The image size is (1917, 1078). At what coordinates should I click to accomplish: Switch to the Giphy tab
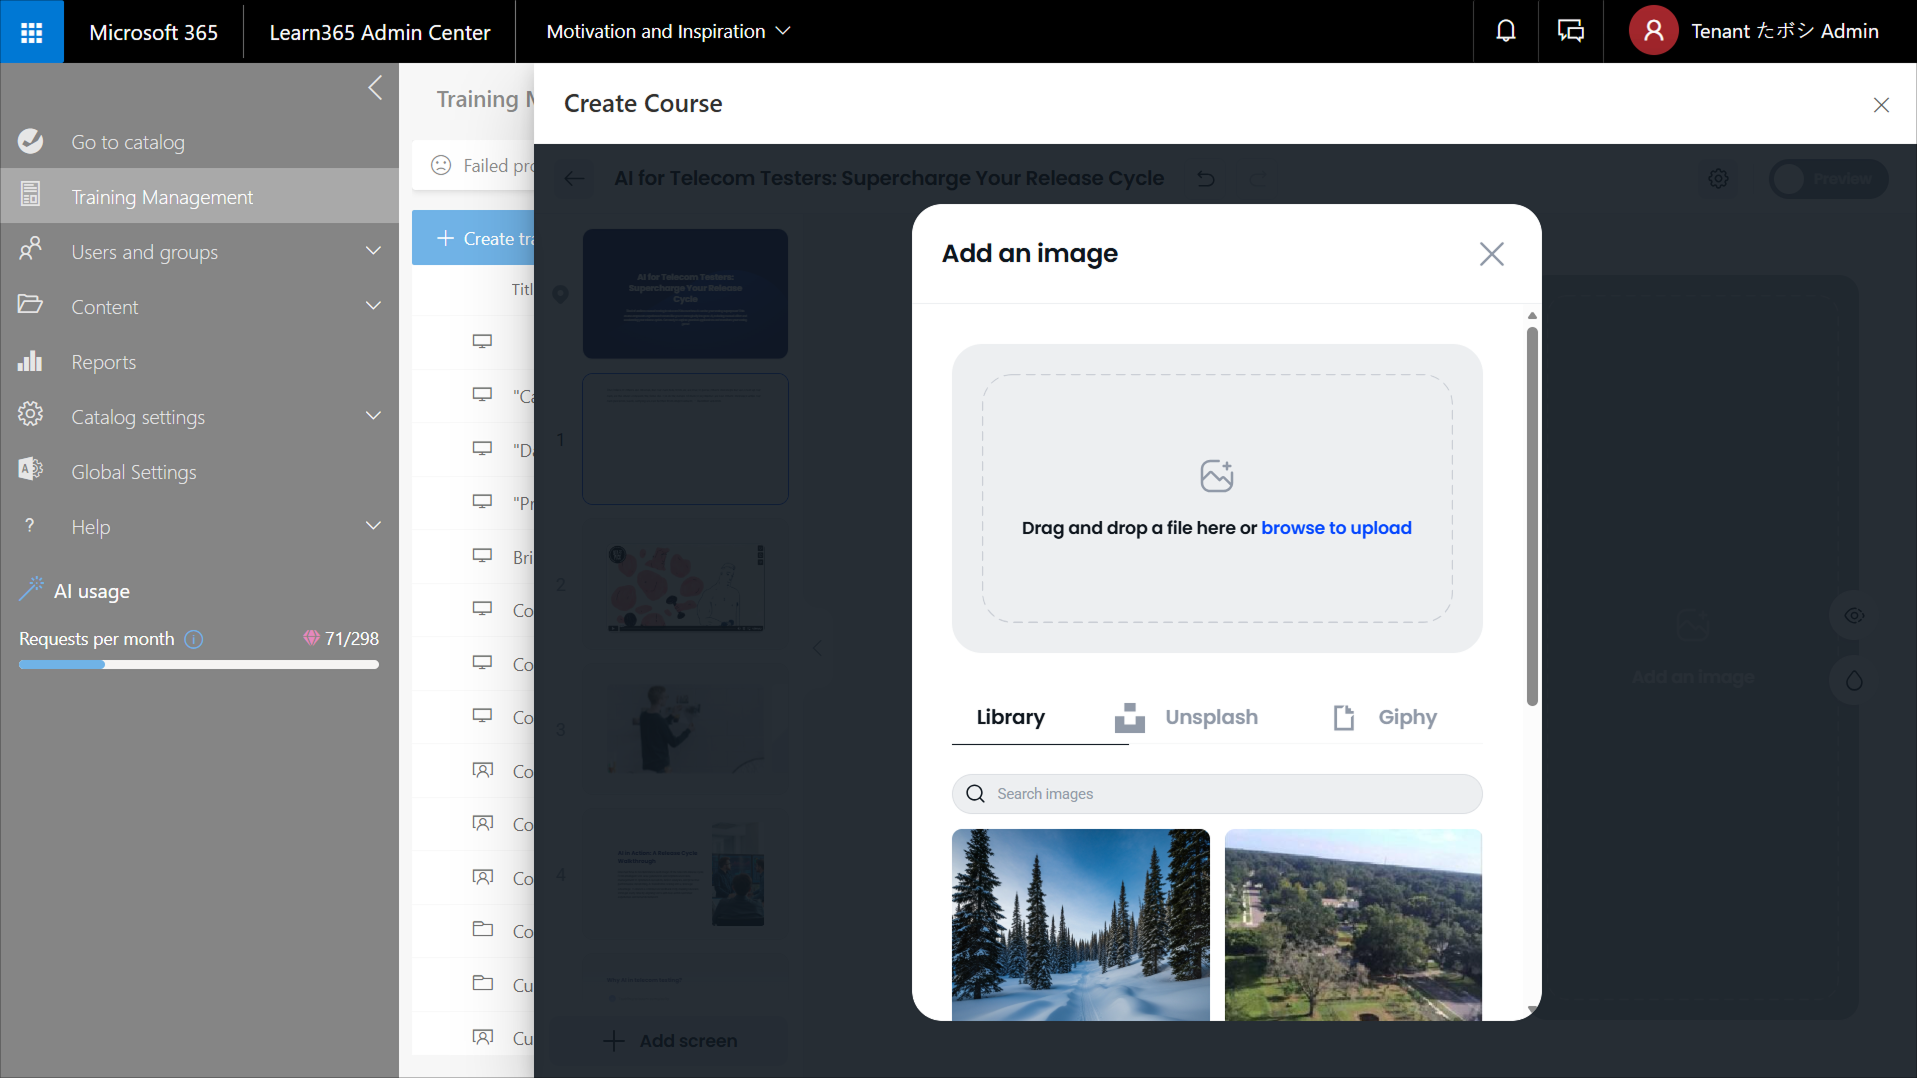[1385, 717]
